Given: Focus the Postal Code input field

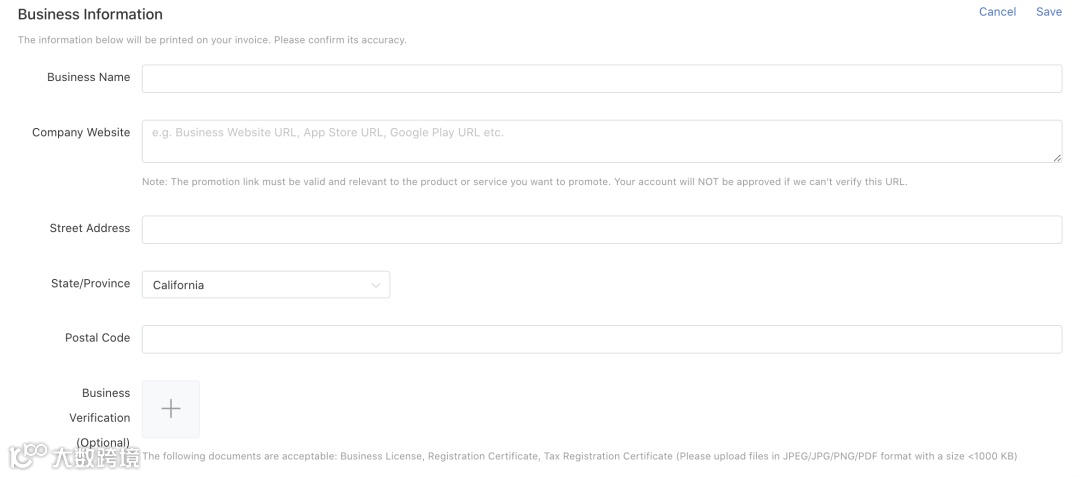Looking at the screenshot, I should point(602,339).
